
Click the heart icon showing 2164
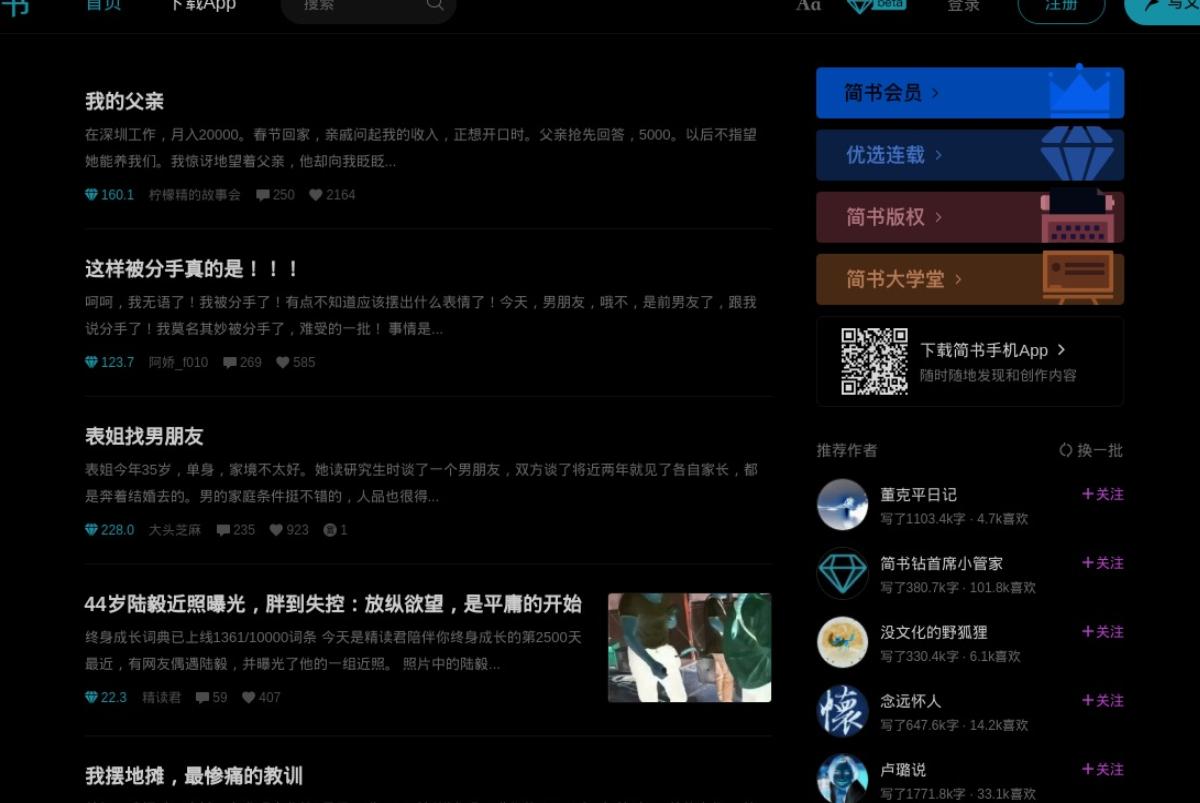315,195
